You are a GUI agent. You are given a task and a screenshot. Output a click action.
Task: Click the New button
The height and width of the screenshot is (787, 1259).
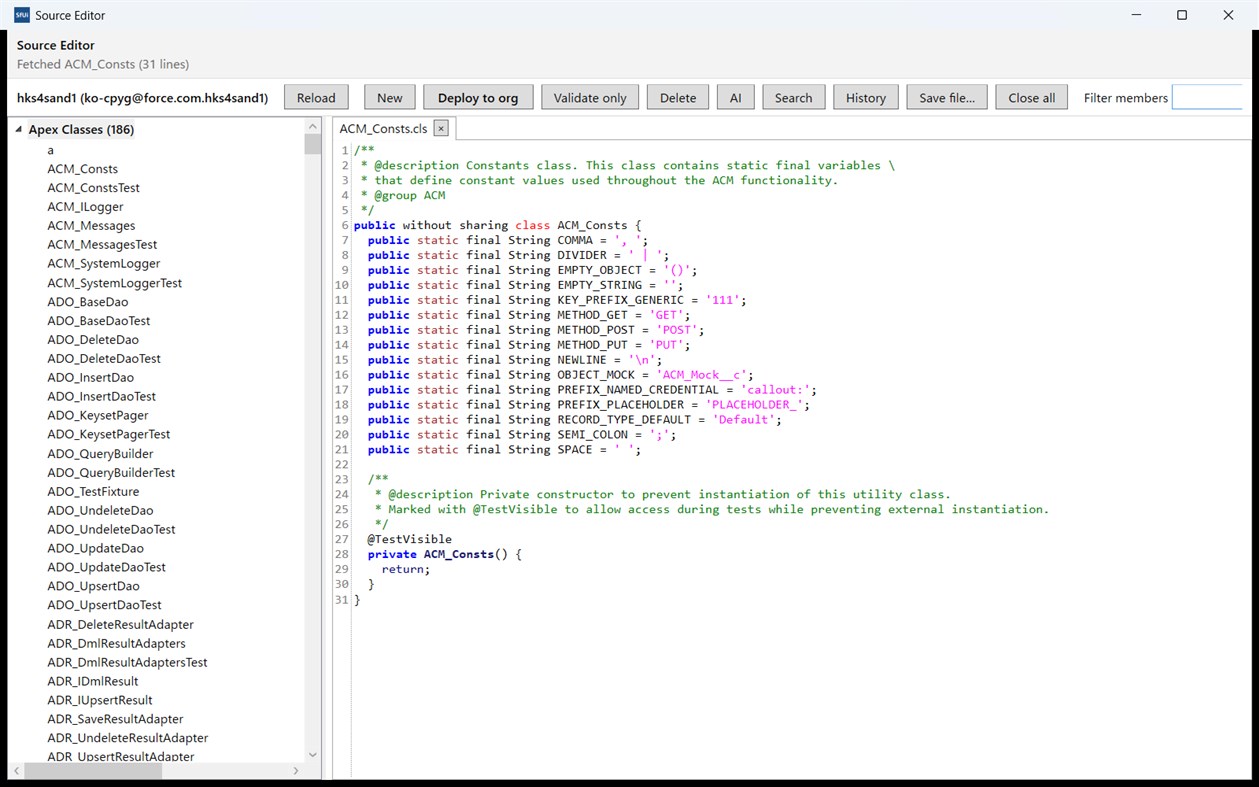390,97
